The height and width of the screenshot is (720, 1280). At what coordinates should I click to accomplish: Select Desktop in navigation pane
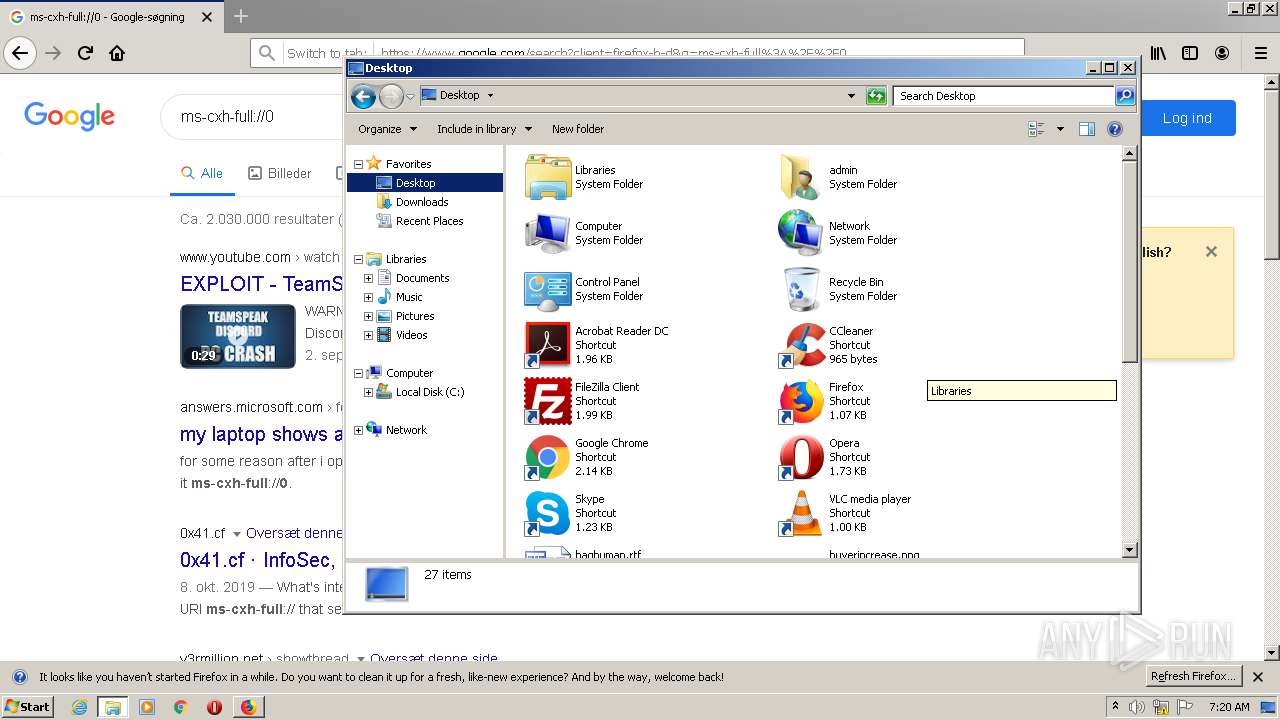[x=425, y=183]
